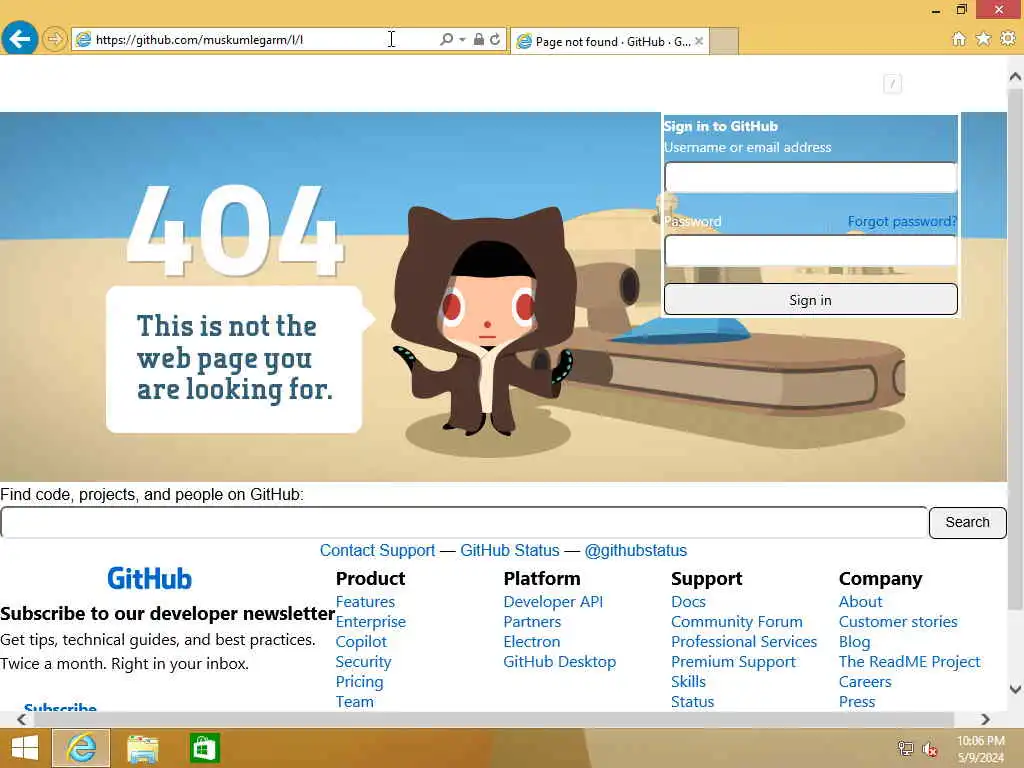This screenshot has width=1024, height=768.
Task: Open the Features link under Product
Action: click(x=365, y=601)
